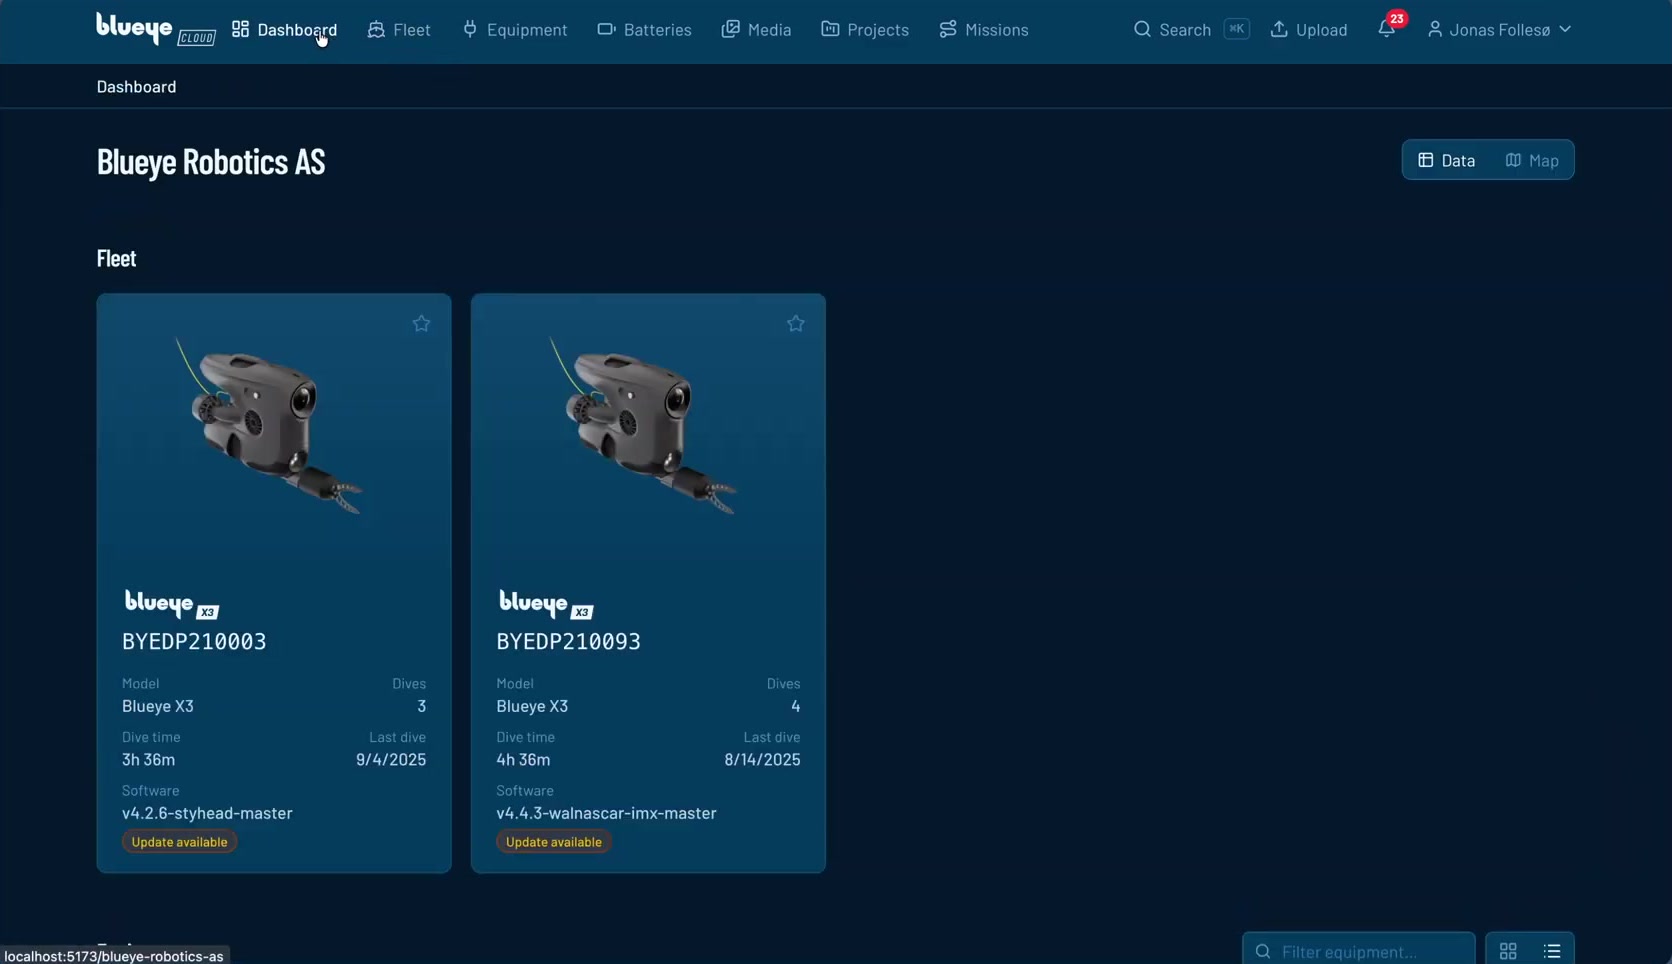
Task: Click the BYEDP210003 serial number
Action: [194, 642]
